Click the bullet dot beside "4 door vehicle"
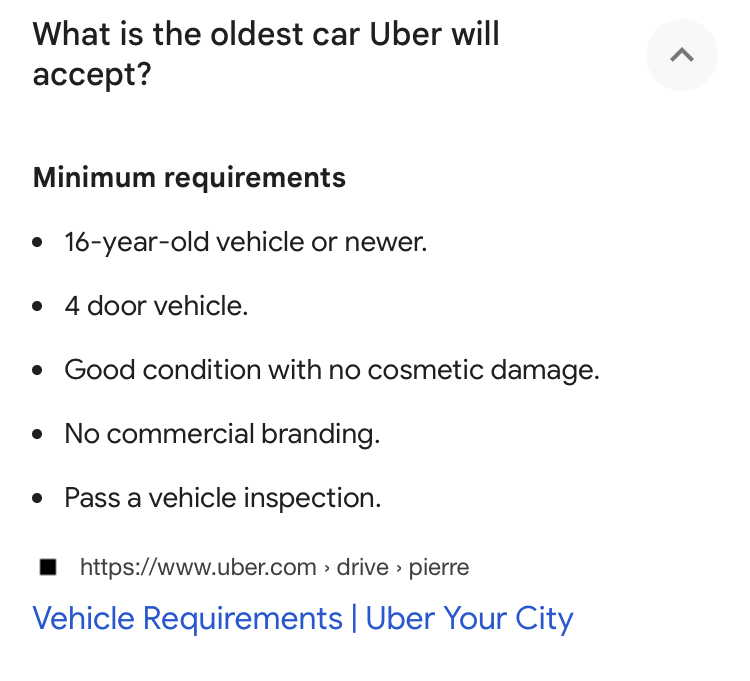Image resolution: width=750 pixels, height=681 pixels. (38, 307)
